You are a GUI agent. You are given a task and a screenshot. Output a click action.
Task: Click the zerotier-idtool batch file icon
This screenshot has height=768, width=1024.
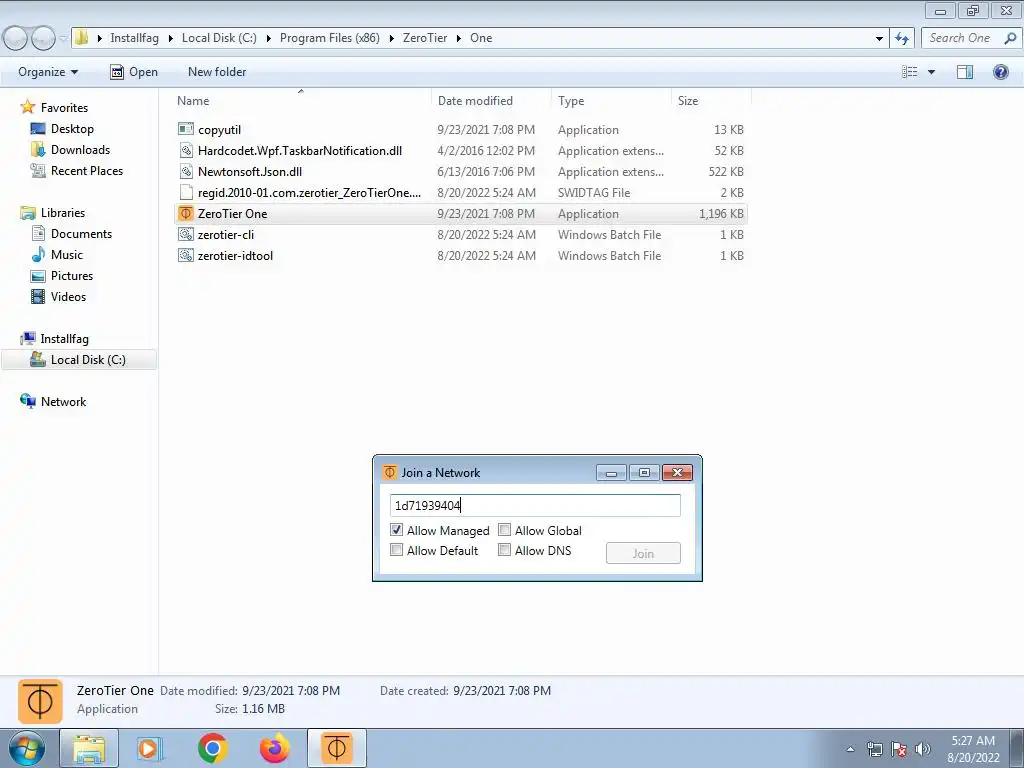click(186, 255)
